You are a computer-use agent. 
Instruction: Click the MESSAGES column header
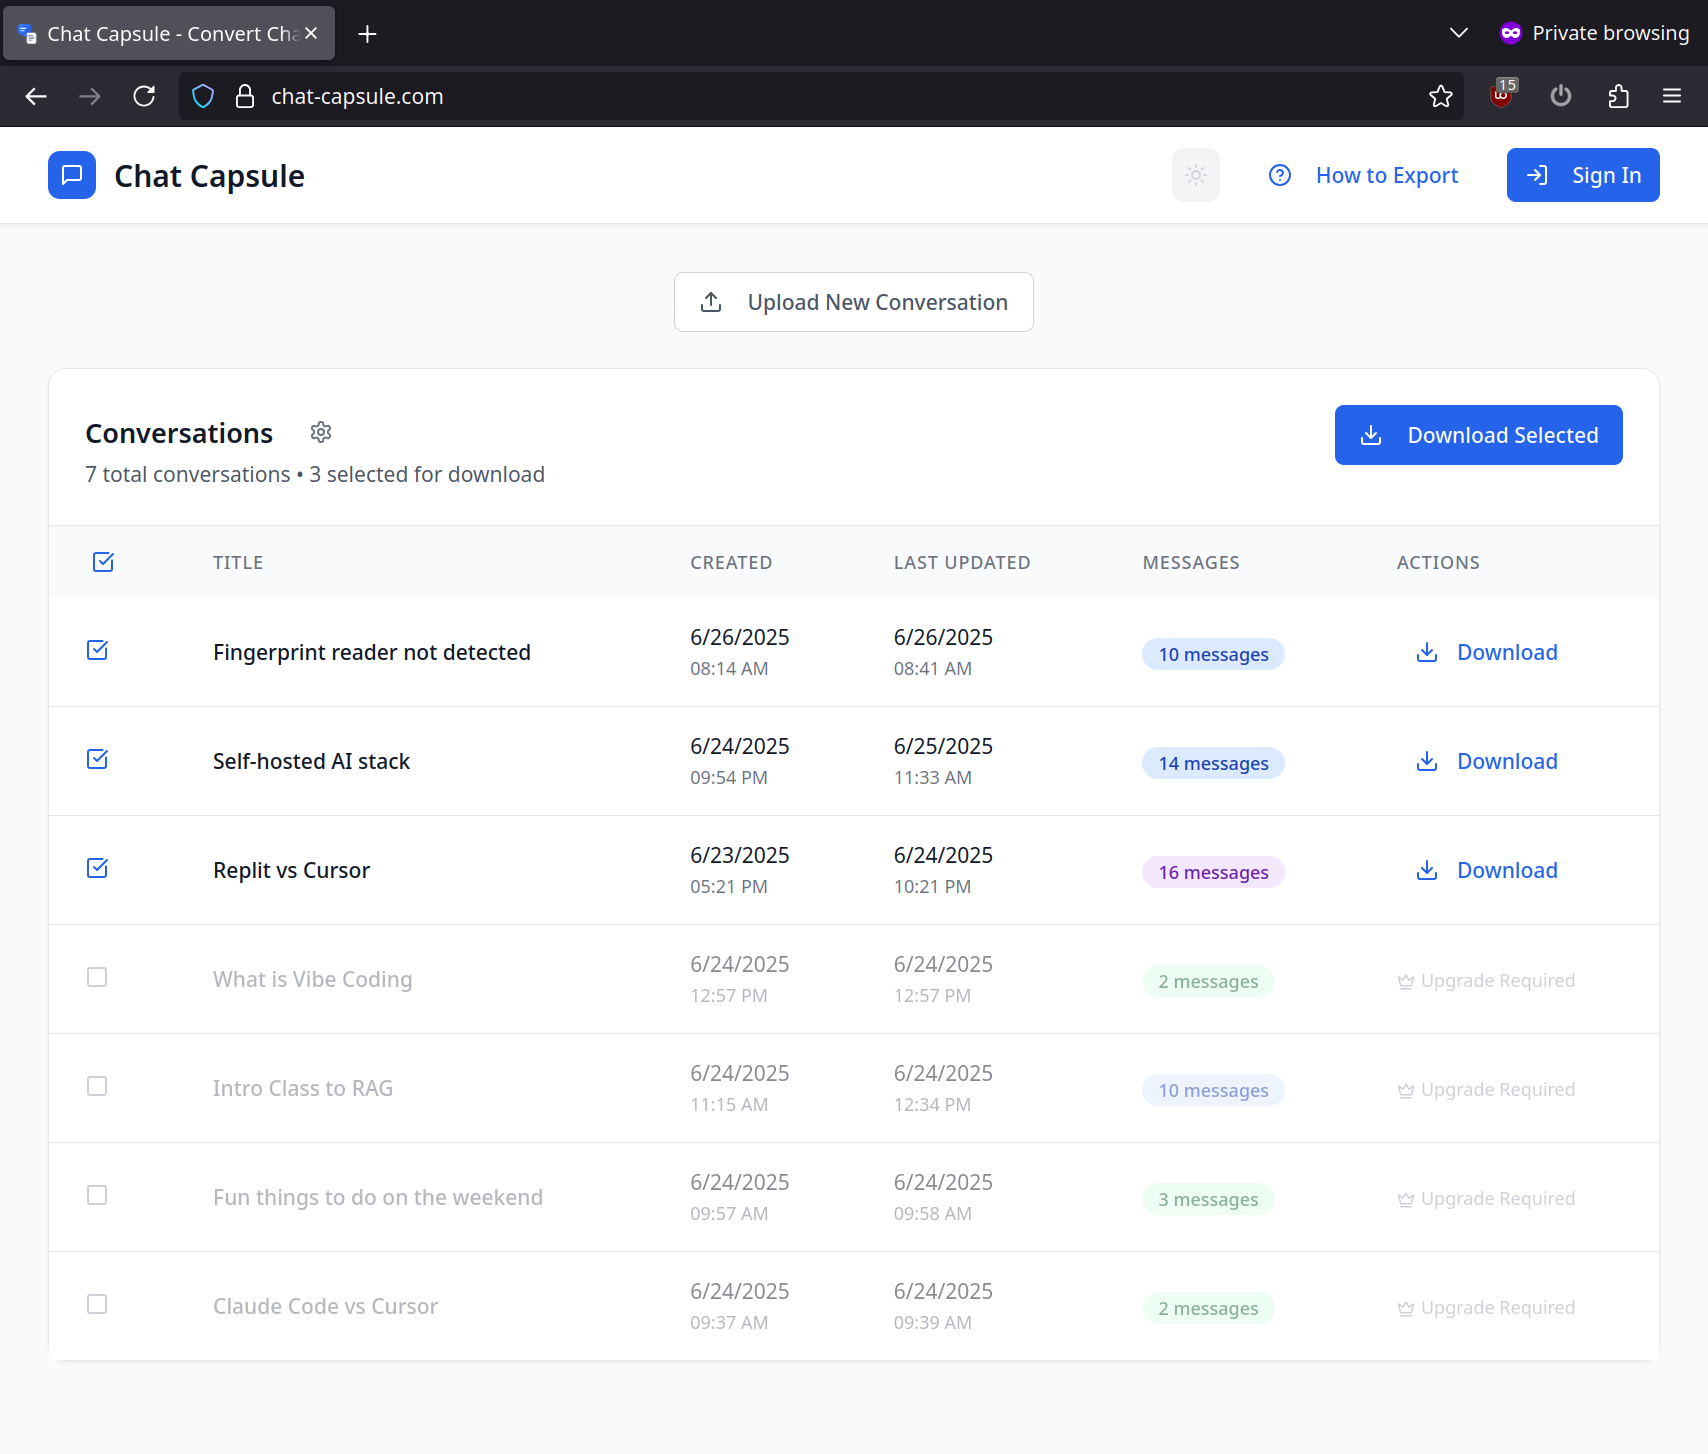pos(1191,562)
